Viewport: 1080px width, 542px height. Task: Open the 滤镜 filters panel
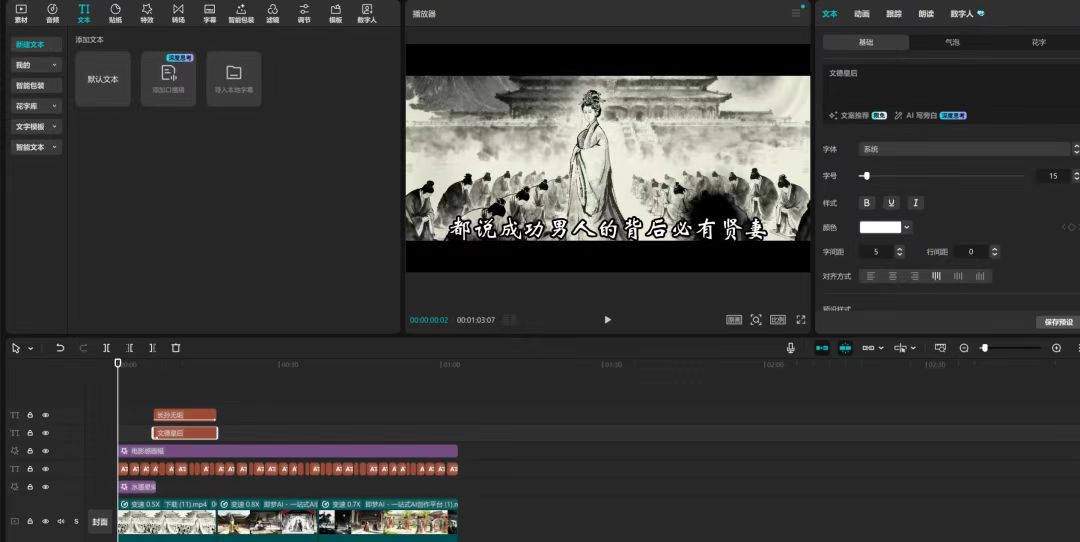[x=273, y=13]
